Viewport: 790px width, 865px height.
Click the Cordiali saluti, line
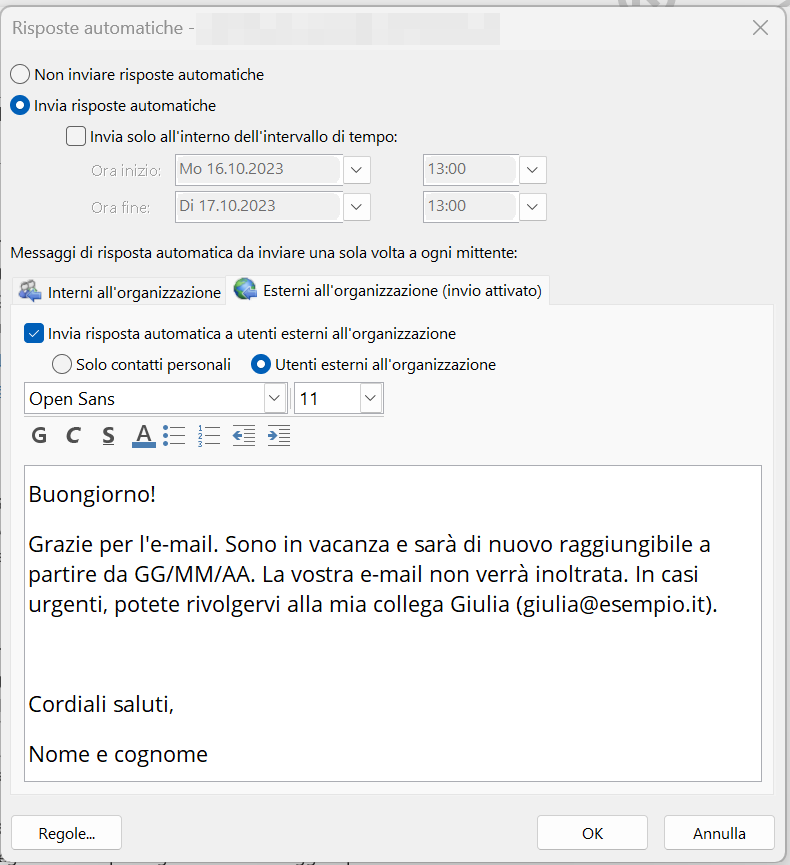click(101, 704)
